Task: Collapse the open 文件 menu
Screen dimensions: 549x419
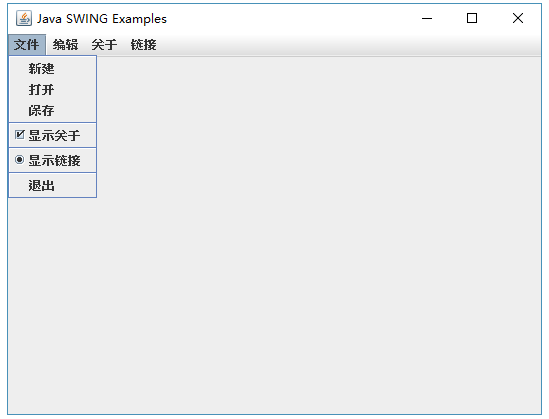Action: tap(27, 45)
